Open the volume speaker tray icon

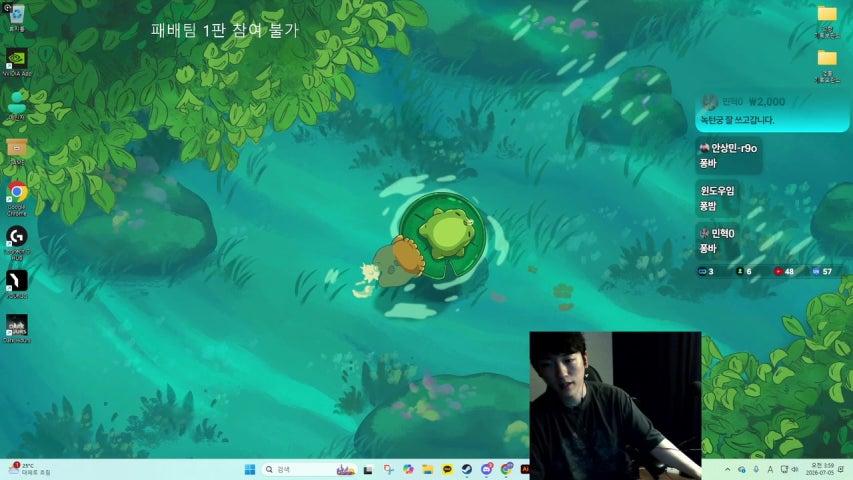[795, 469]
